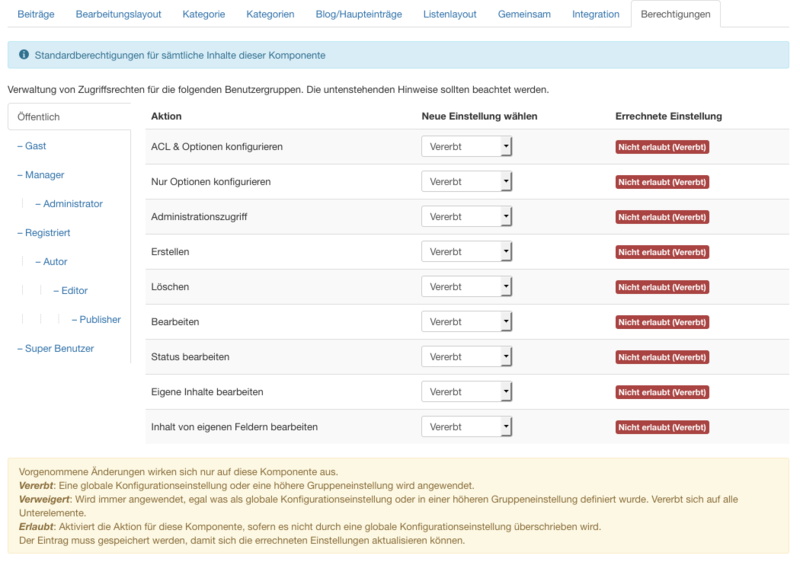Click 'Standardberechtigungen für sämtliche Inhalte' notice text
800x562 pixels.
tap(180, 55)
